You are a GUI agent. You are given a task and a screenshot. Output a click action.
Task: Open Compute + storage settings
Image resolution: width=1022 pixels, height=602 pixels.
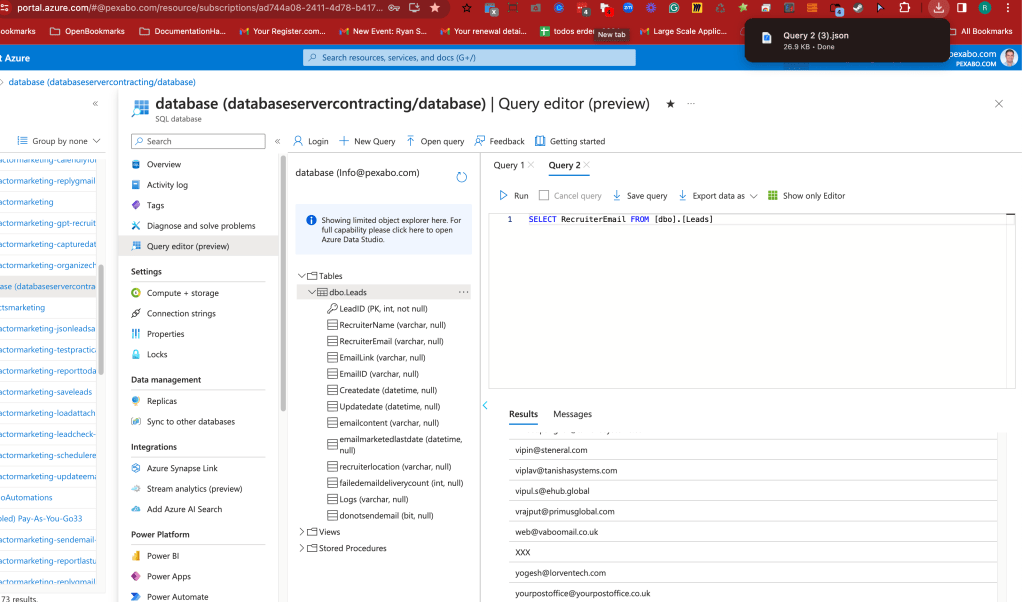point(182,293)
